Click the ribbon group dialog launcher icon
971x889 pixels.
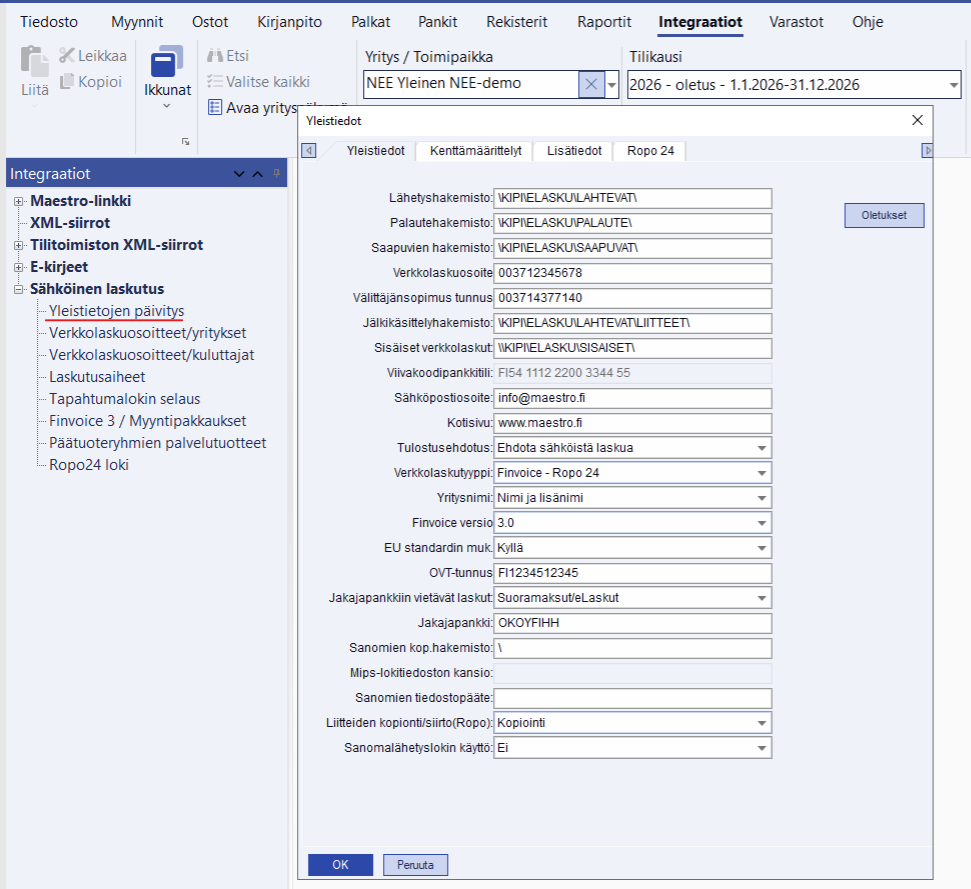(x=185, y=142)
